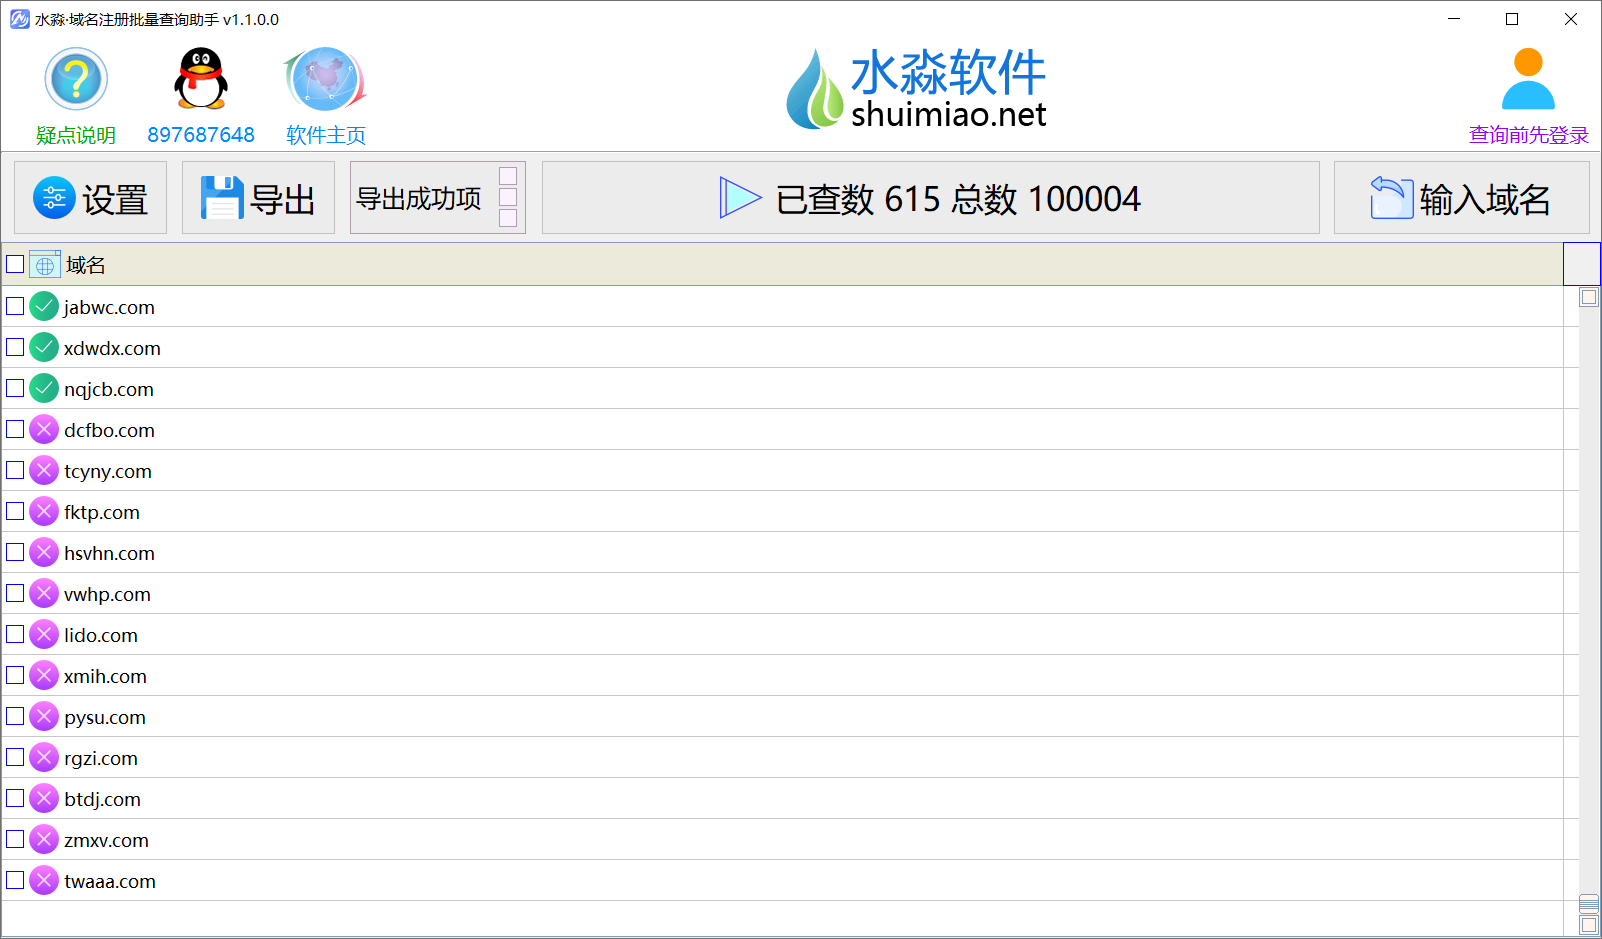This screenshot has width=1602, height=939.
Task: Click the purple X icon beside dcfbo.com
Action: [x=43, y=429]
